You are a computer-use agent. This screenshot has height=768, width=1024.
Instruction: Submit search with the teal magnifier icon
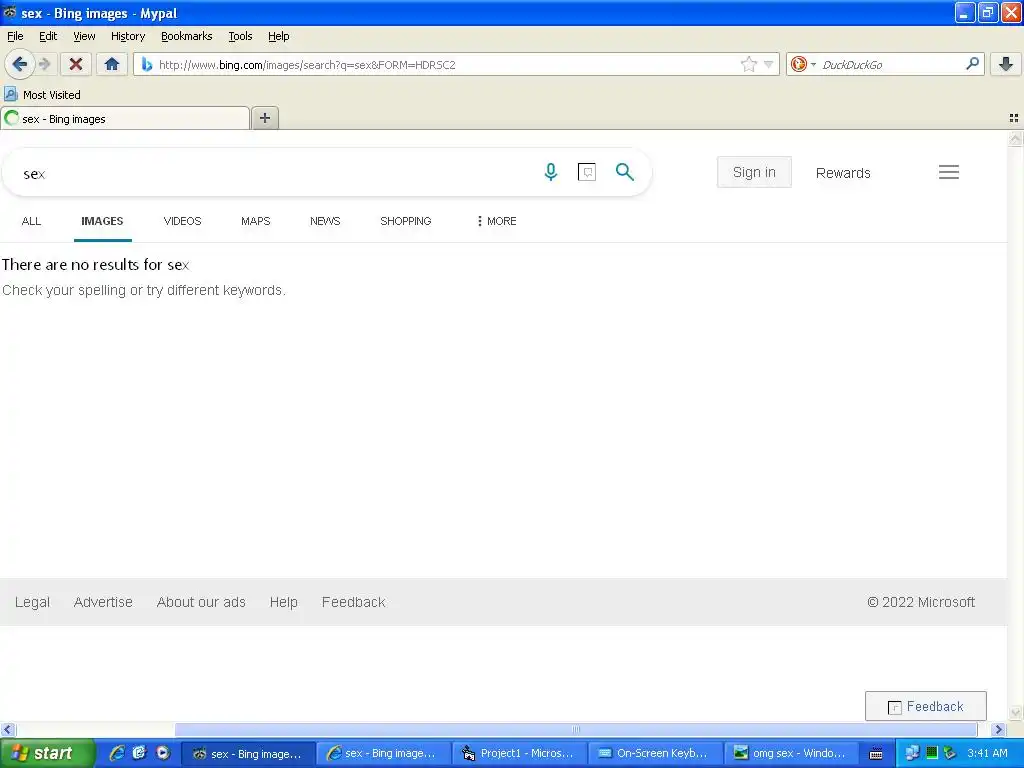(x=625, y=172)
